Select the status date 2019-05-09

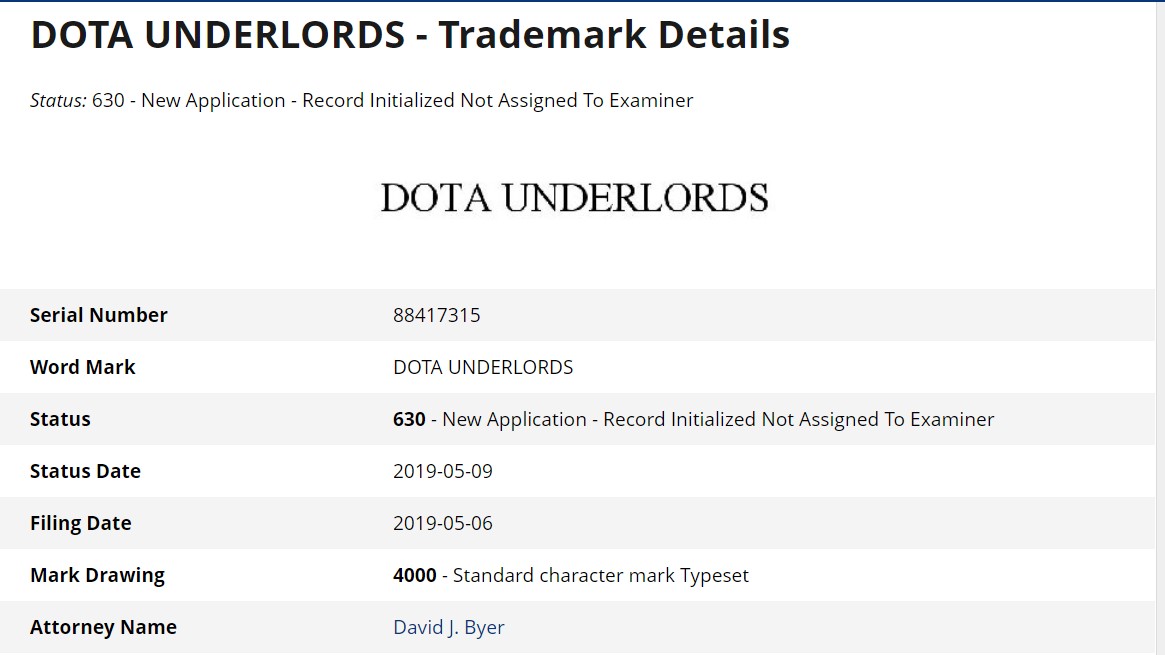(x=443, y=472)
